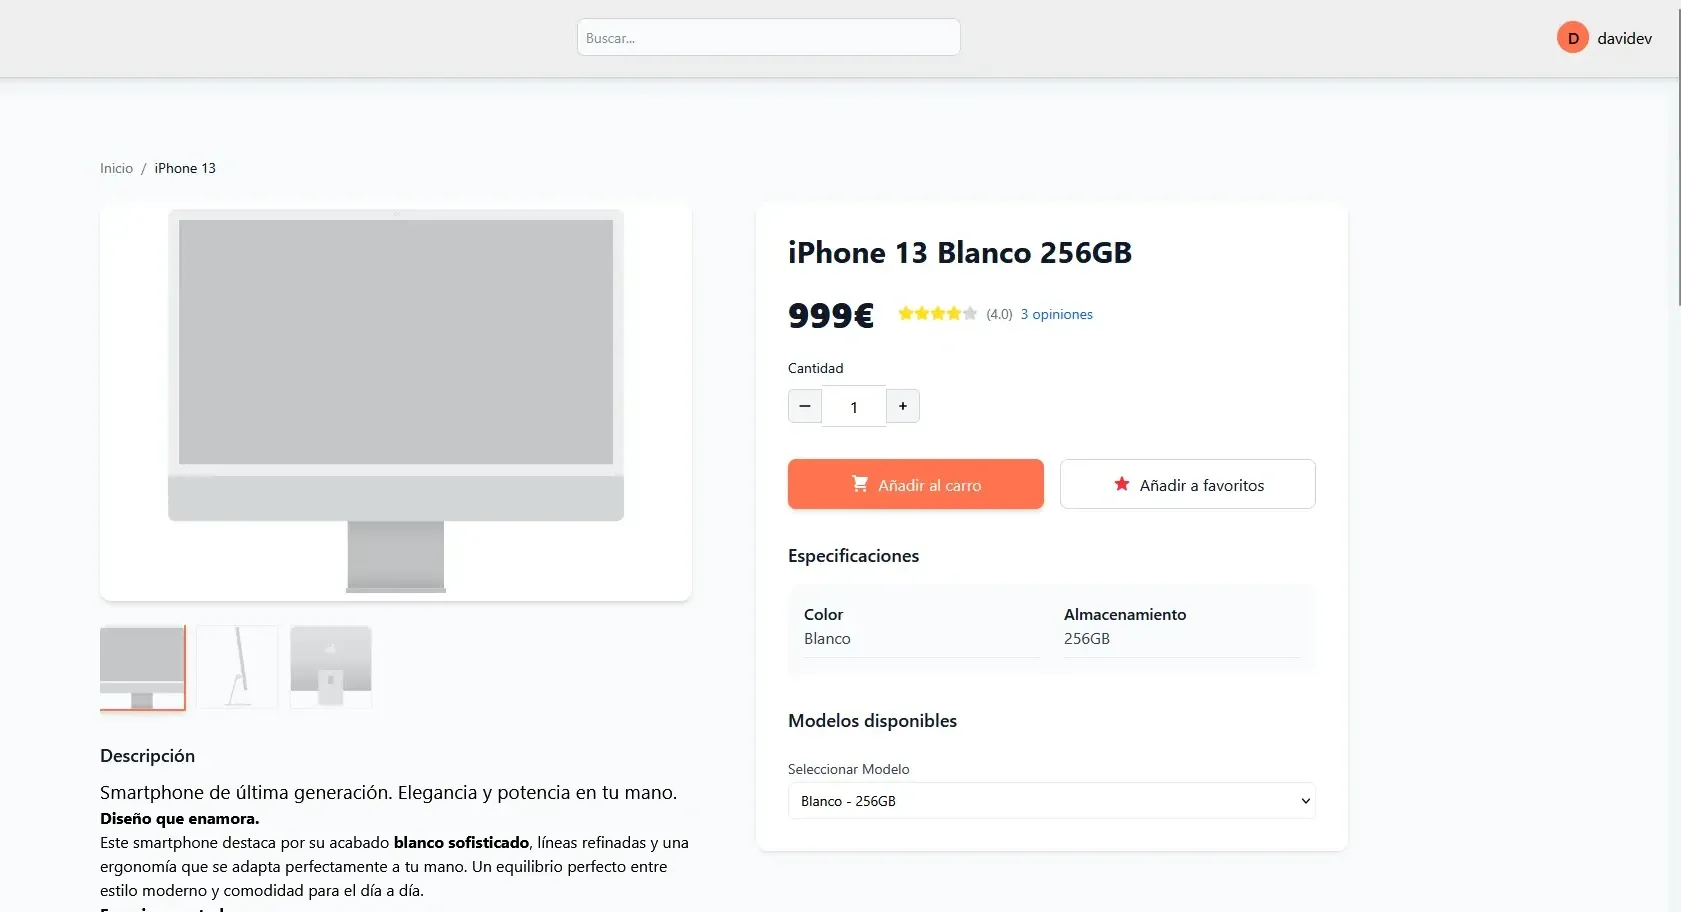The height and width of the screenshot is (912, 1681).
Task: Click the minus icon to decrease quantity
Action: [x=805, y=406]
